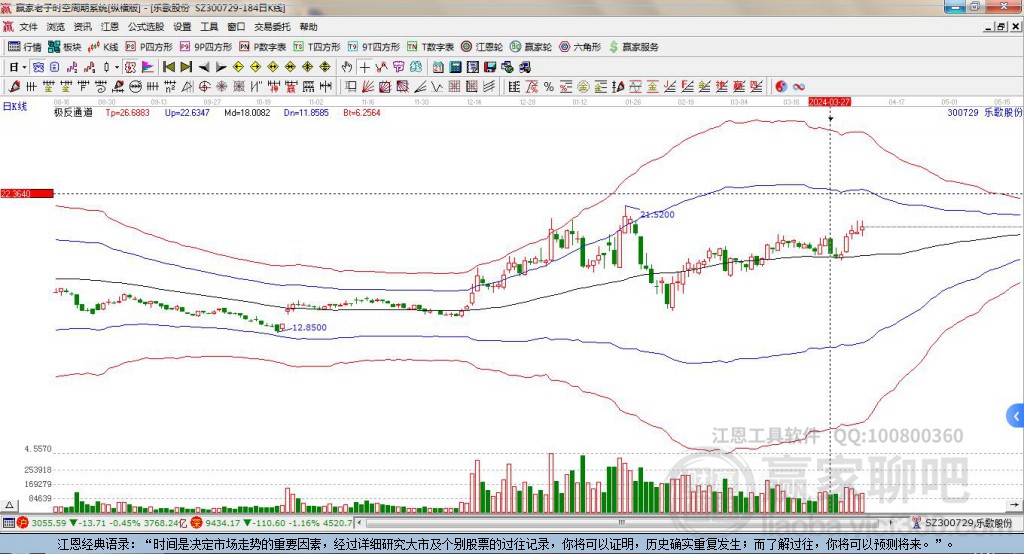Screen dimensions: 1024x554
Task: Select the Gann fan red lines icon
Action: tap(368, 86)
